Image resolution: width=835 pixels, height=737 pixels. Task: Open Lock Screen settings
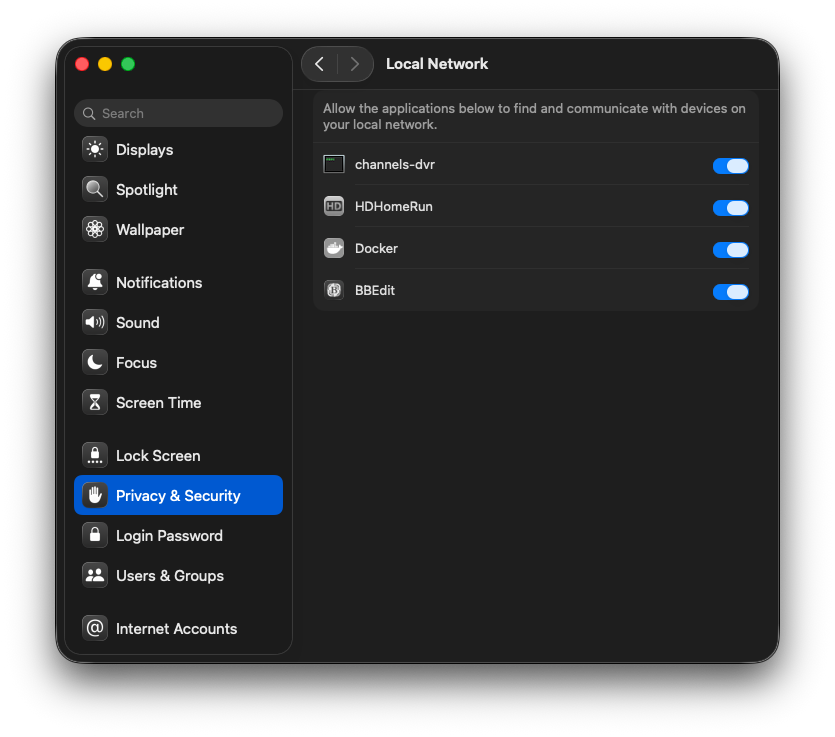coord(158,456)
